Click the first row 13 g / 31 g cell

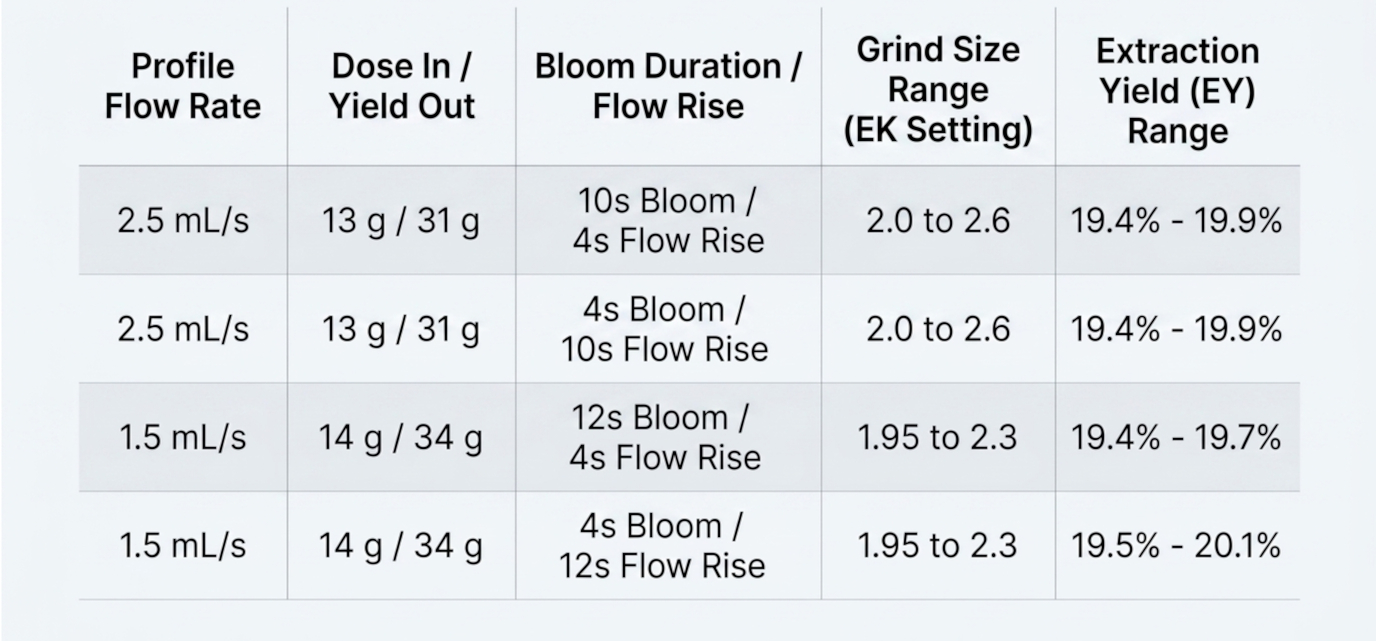[x=402, y=221]
